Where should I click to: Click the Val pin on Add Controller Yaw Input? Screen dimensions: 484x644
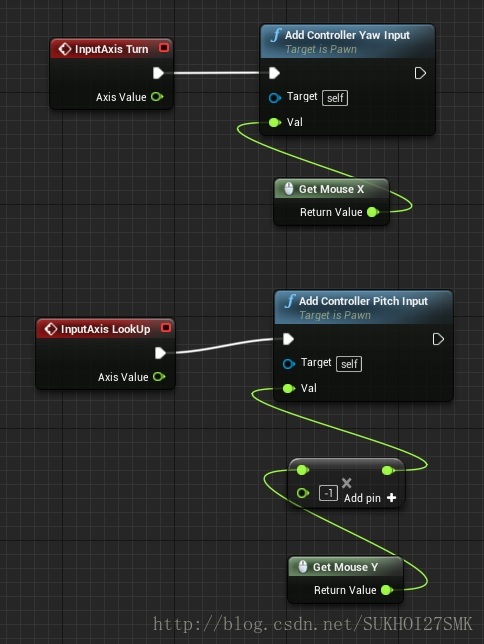(x=274, y=122)
